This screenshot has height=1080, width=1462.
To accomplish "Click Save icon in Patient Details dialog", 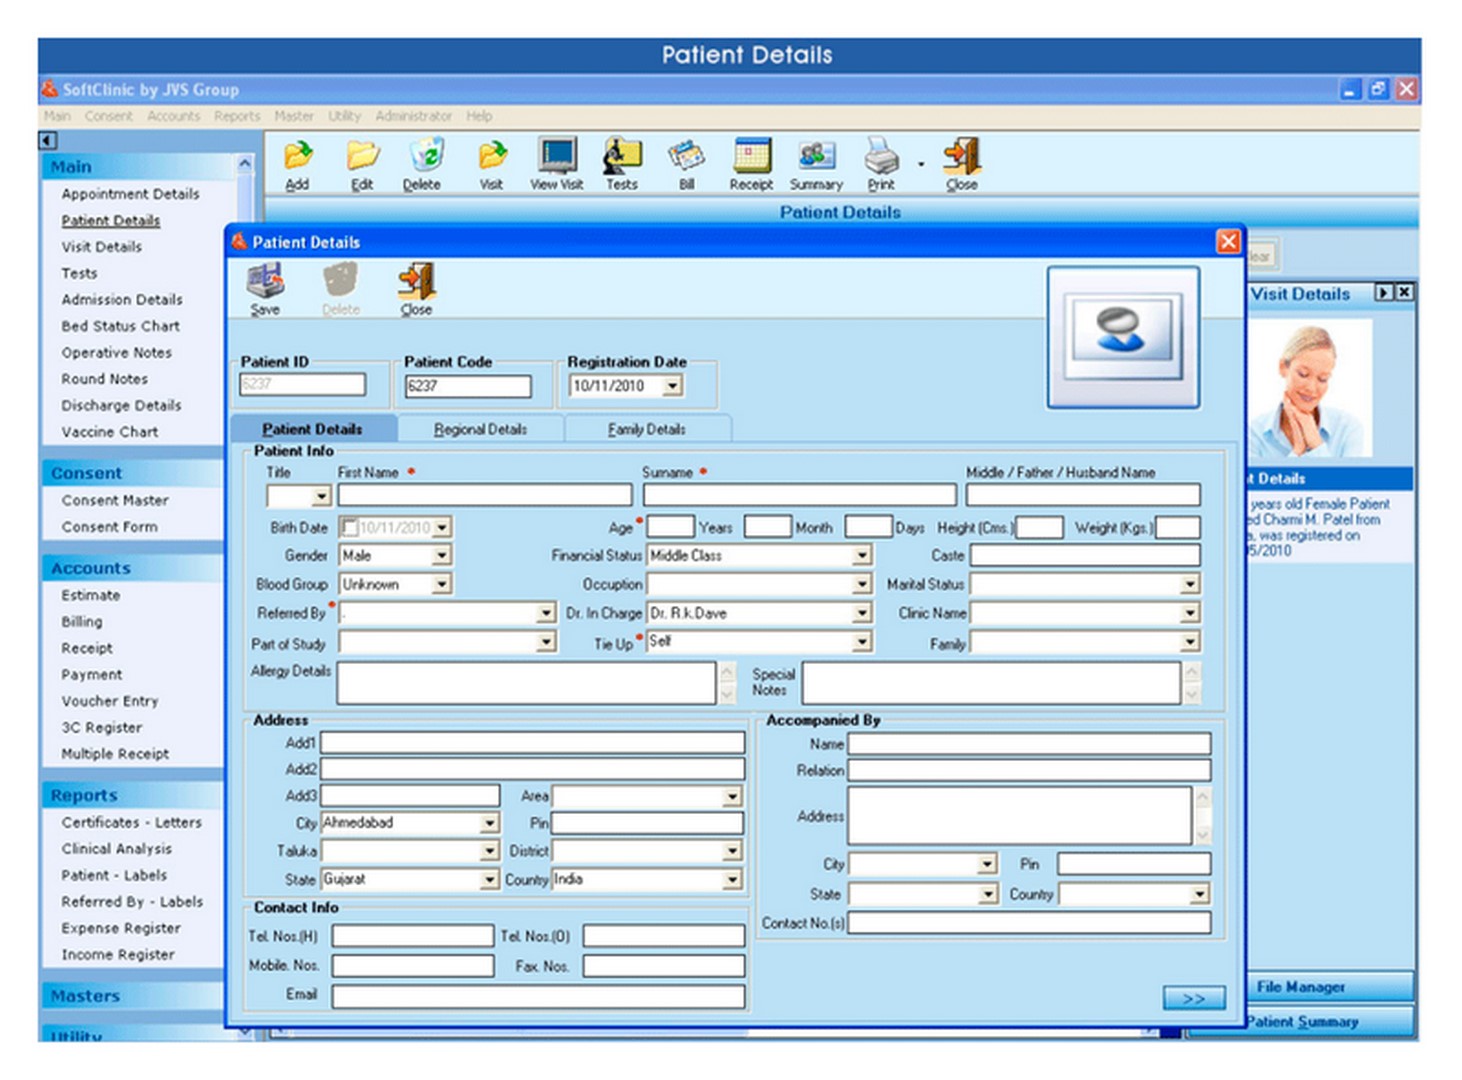I will 265,284.
